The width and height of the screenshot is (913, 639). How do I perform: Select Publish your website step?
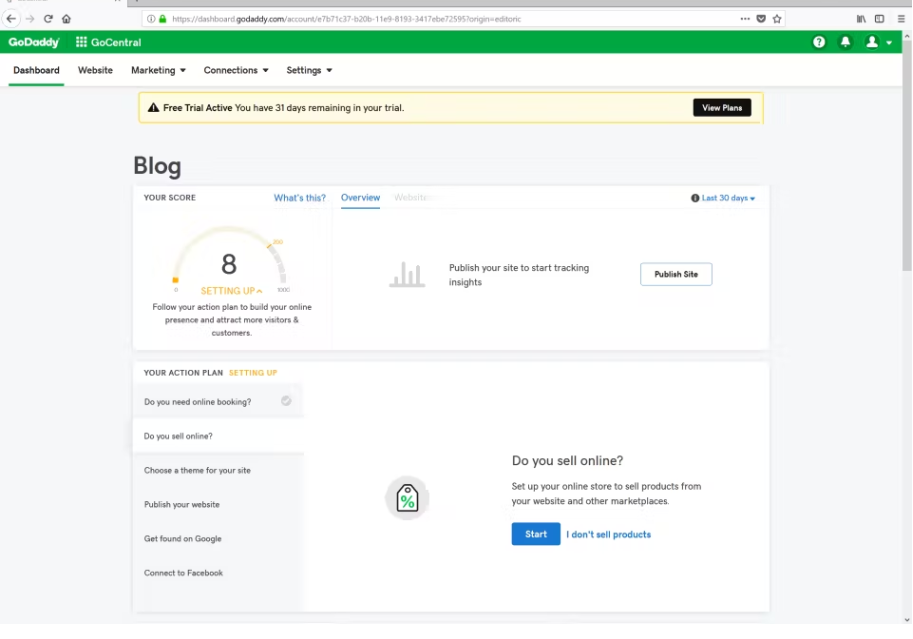pyautogui.click(x=218, y=504)
